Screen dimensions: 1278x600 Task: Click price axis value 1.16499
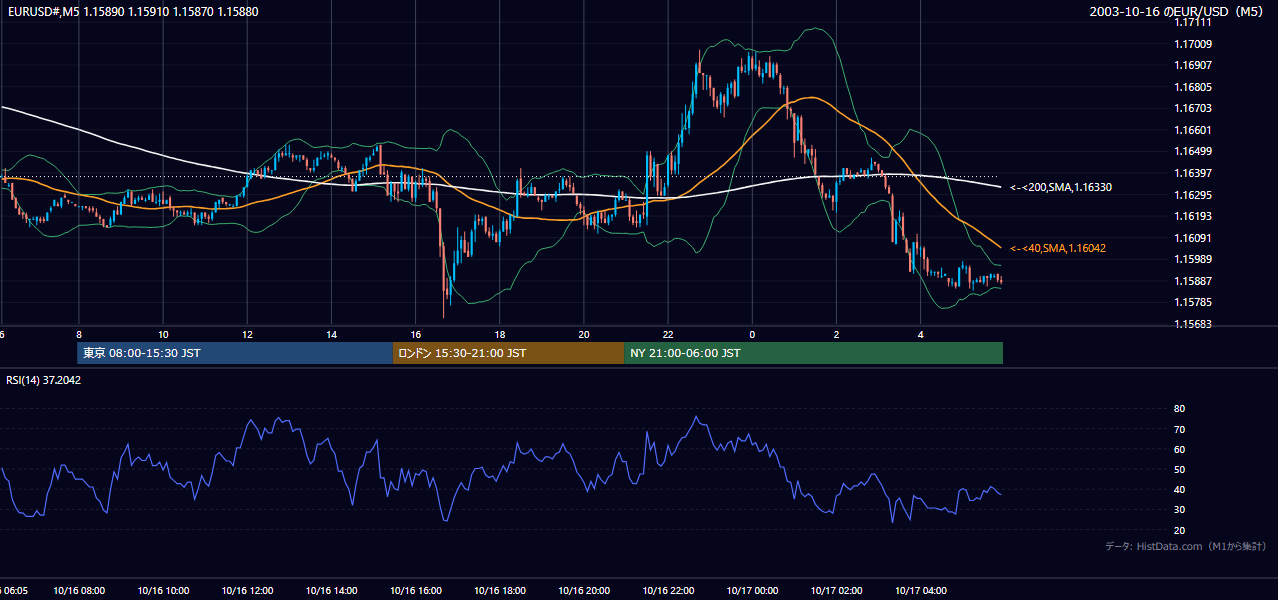(1193, 152)
